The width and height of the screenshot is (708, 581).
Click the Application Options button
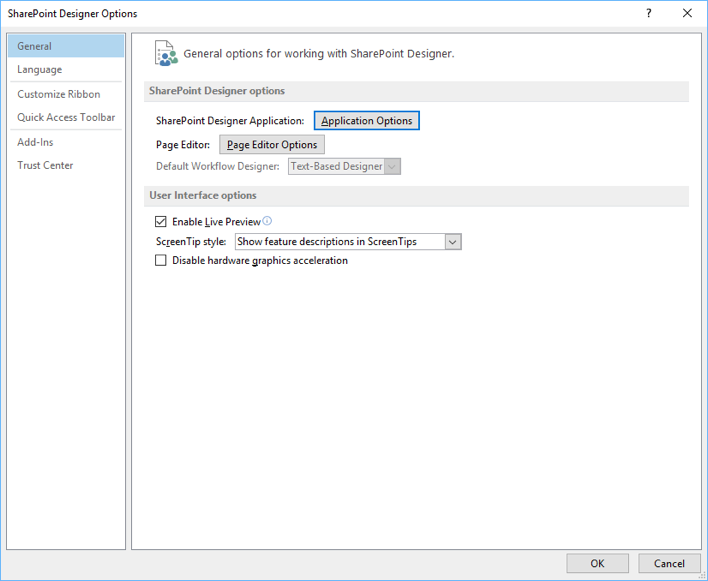[367, 121]
